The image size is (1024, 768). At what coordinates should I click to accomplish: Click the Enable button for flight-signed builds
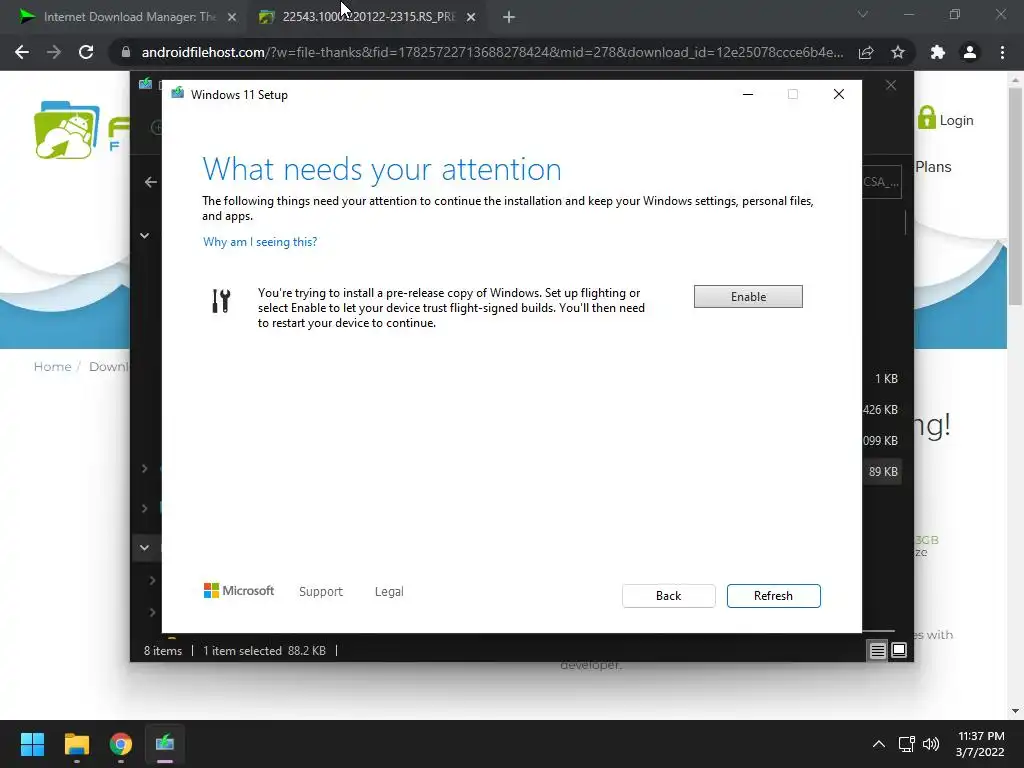tap(748, 296)
